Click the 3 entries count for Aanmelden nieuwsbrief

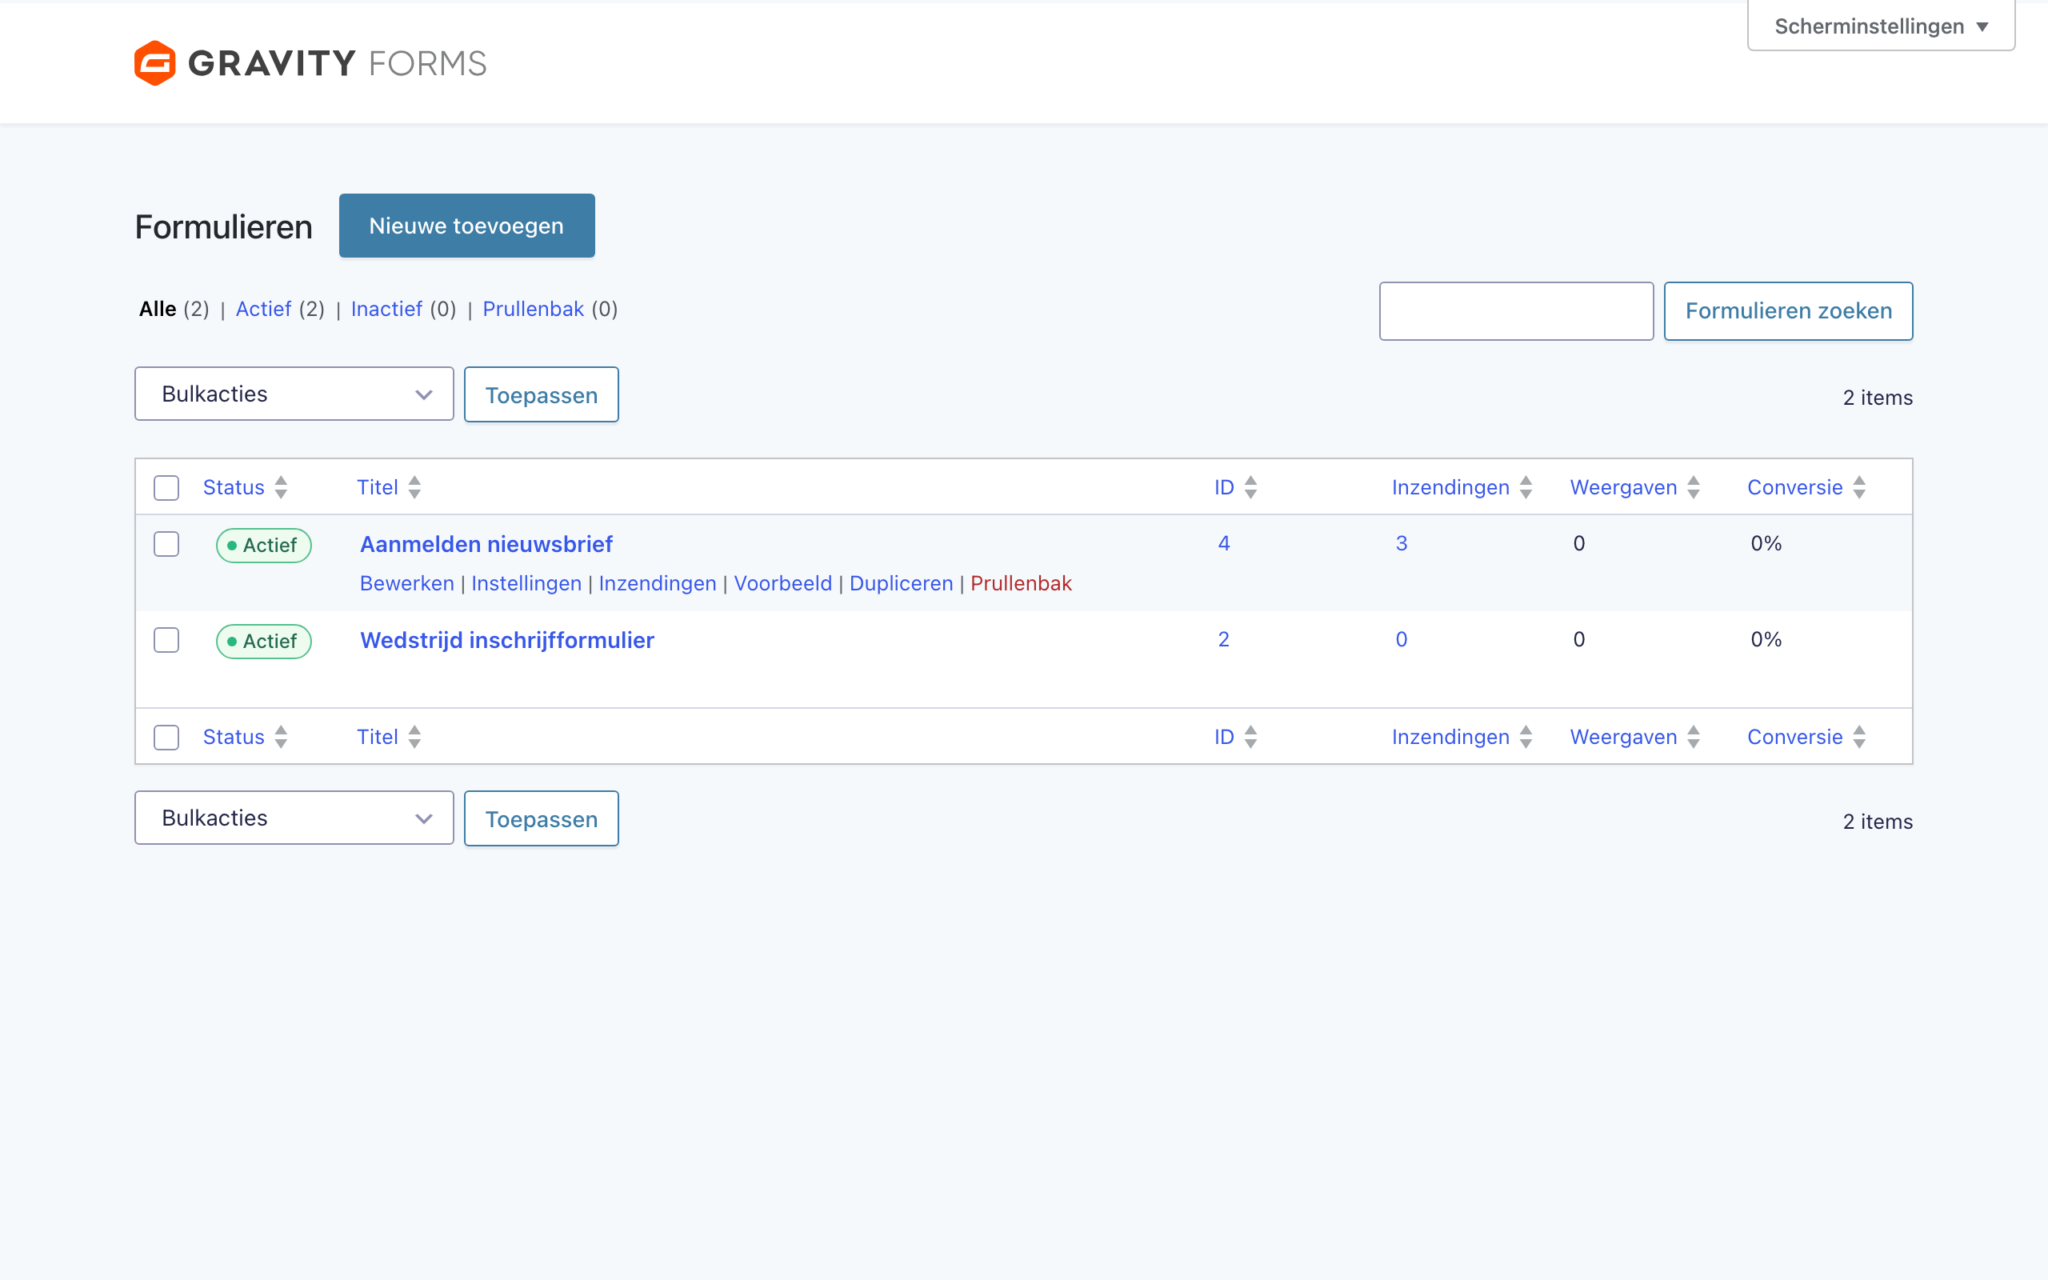tap(1401, 543)
